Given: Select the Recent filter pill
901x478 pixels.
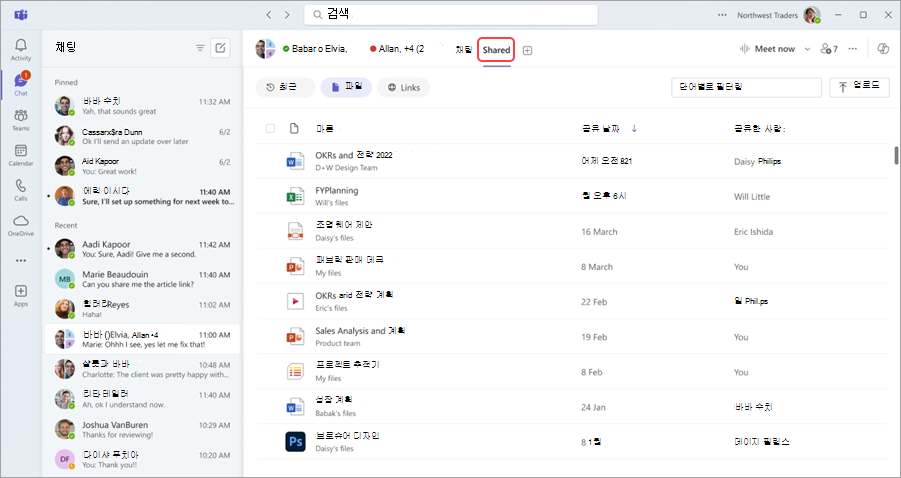Looking at the screenshot, I should click(285, 87).
